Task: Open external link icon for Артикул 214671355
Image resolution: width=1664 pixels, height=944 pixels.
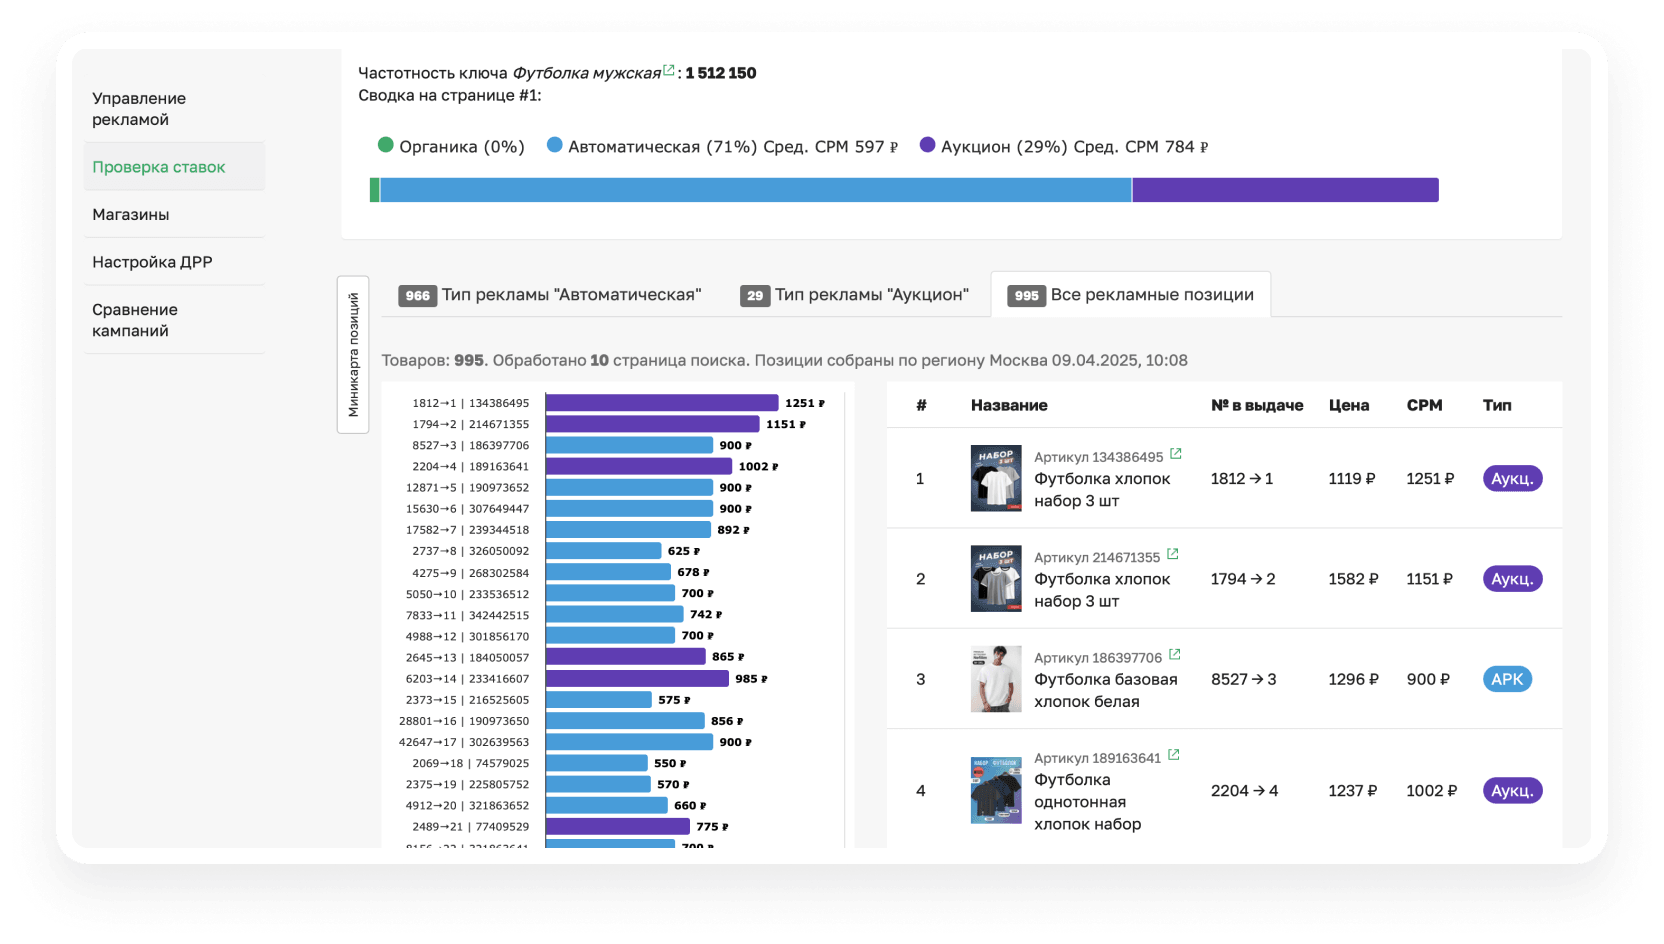Action: [x=1173, y=554]
